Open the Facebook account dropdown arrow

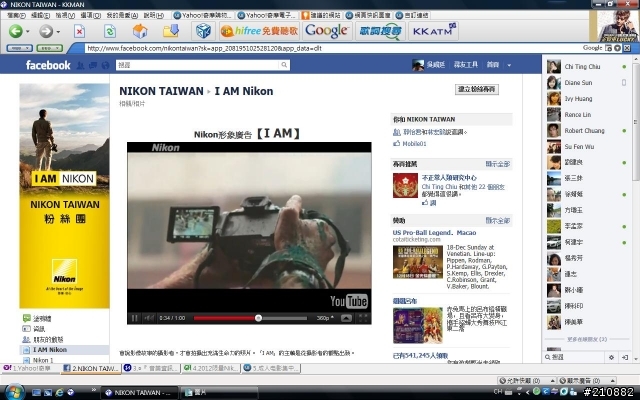[x=509, y=65]
